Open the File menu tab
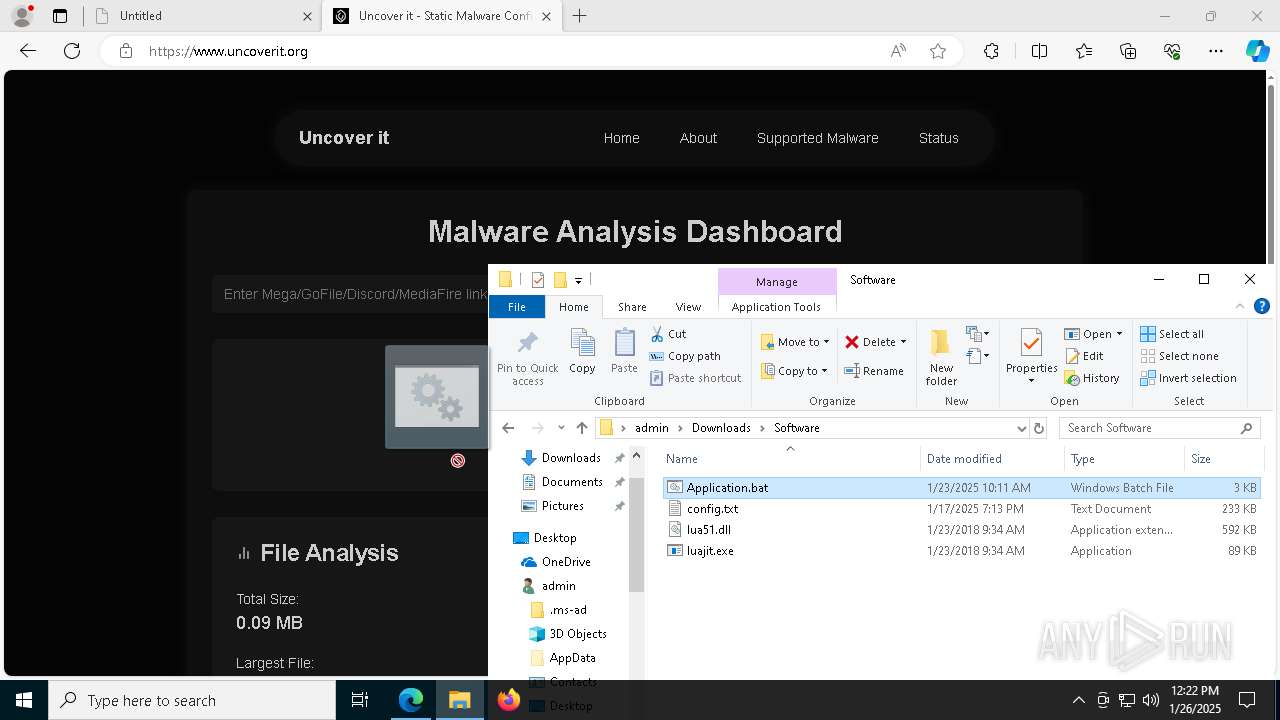The width and height of the screenshot is (1280, 720). pyautogui.click(x=516, y=307)
